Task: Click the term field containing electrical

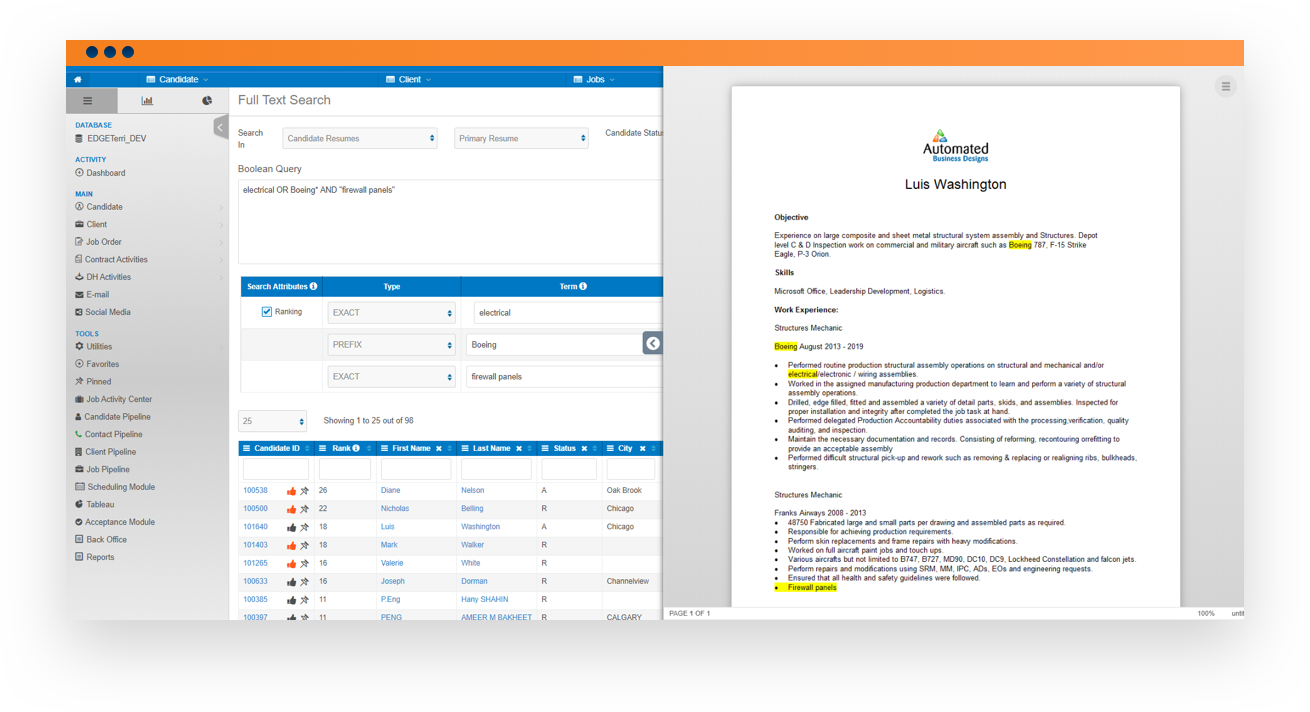Action: click(x=567, y=313)
